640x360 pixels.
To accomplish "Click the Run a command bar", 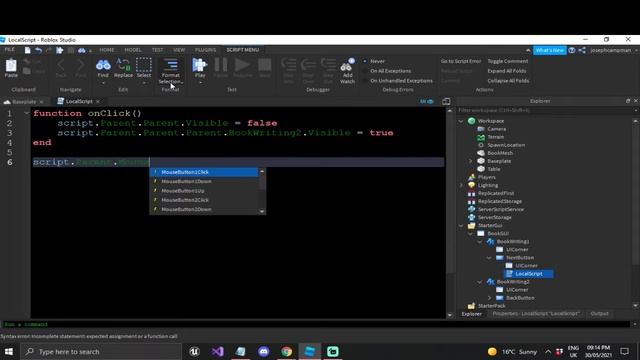I will (x=316, y=324).
